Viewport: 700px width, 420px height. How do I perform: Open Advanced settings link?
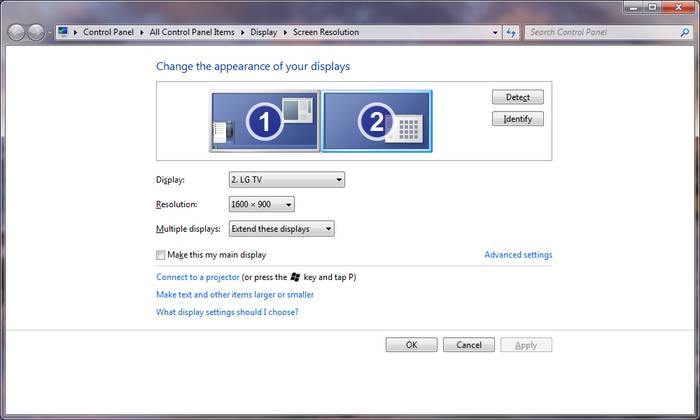pos(518,255)
